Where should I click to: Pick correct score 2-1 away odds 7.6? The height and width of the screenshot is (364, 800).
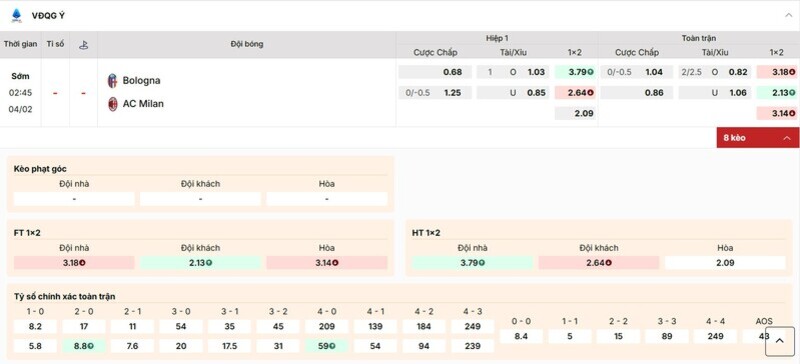(132, 346)
